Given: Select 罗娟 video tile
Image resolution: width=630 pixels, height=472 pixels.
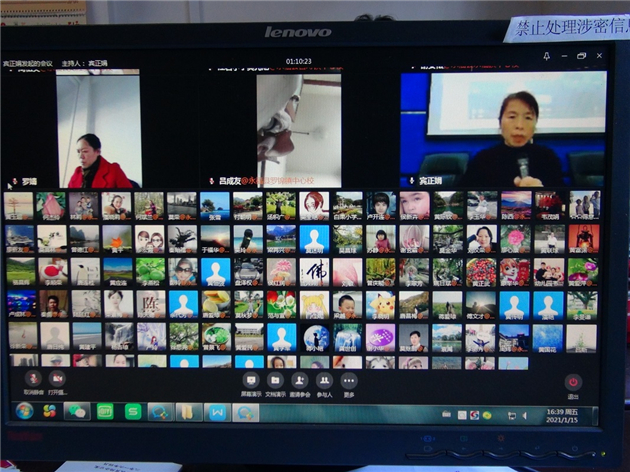Looking at the screenshot, I should 99,129.
